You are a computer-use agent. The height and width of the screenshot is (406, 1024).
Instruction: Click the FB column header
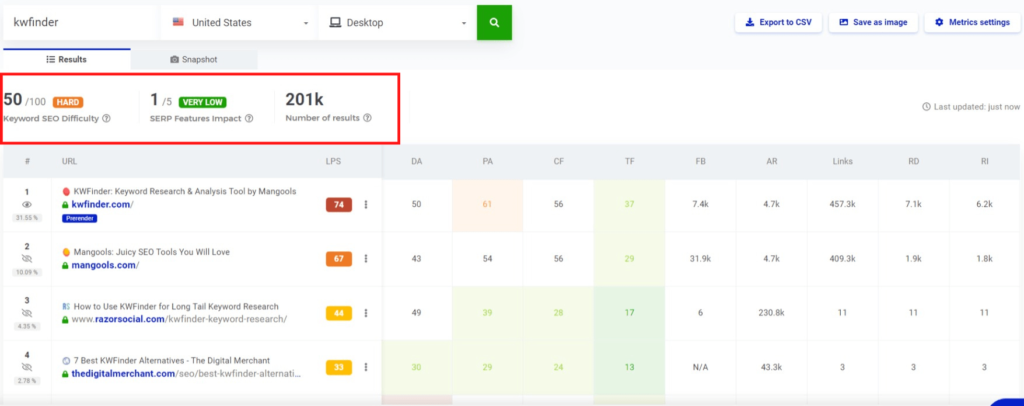click(x=700, y=161)
